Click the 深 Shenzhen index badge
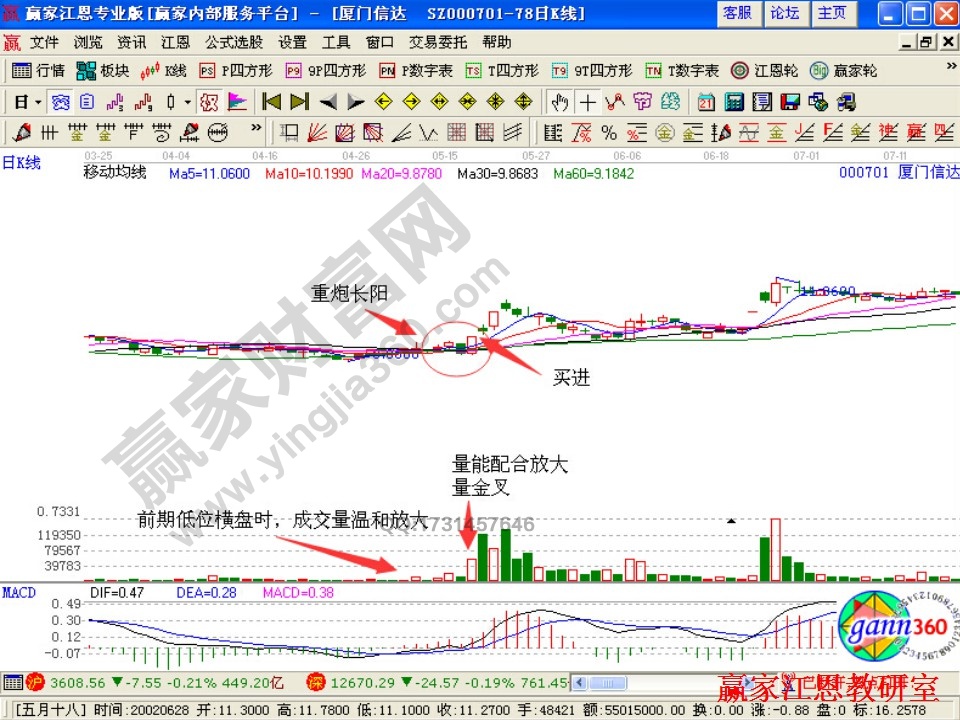 tap(315, 682)
